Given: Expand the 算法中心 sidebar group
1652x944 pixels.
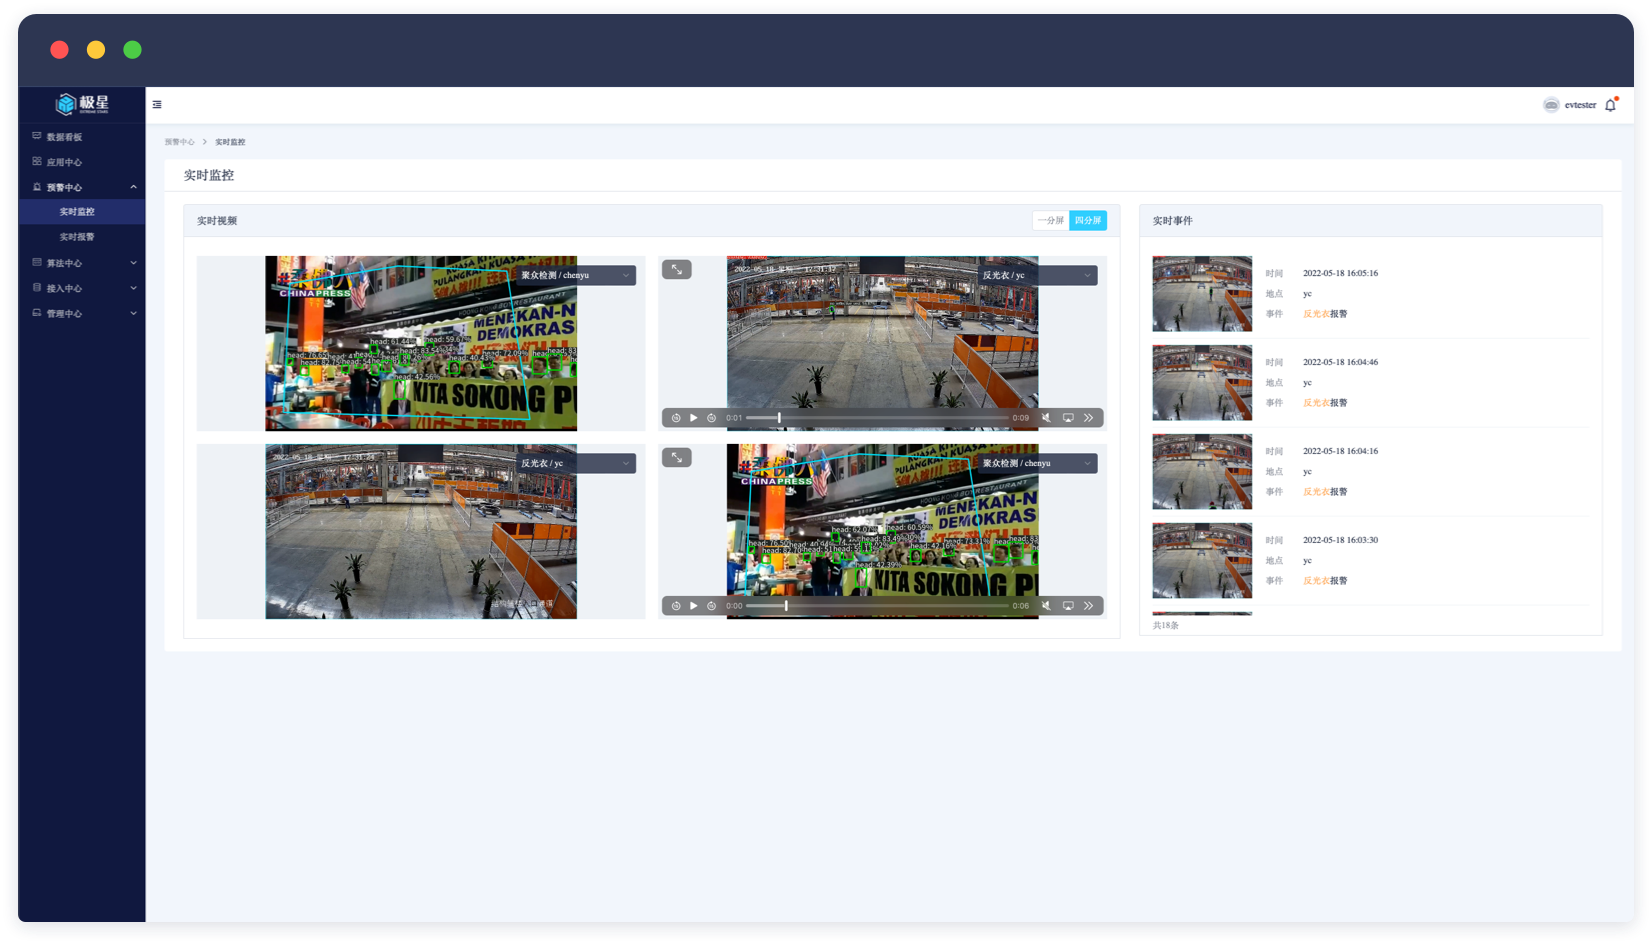Looking at the screenshot, I should point(82,263).
